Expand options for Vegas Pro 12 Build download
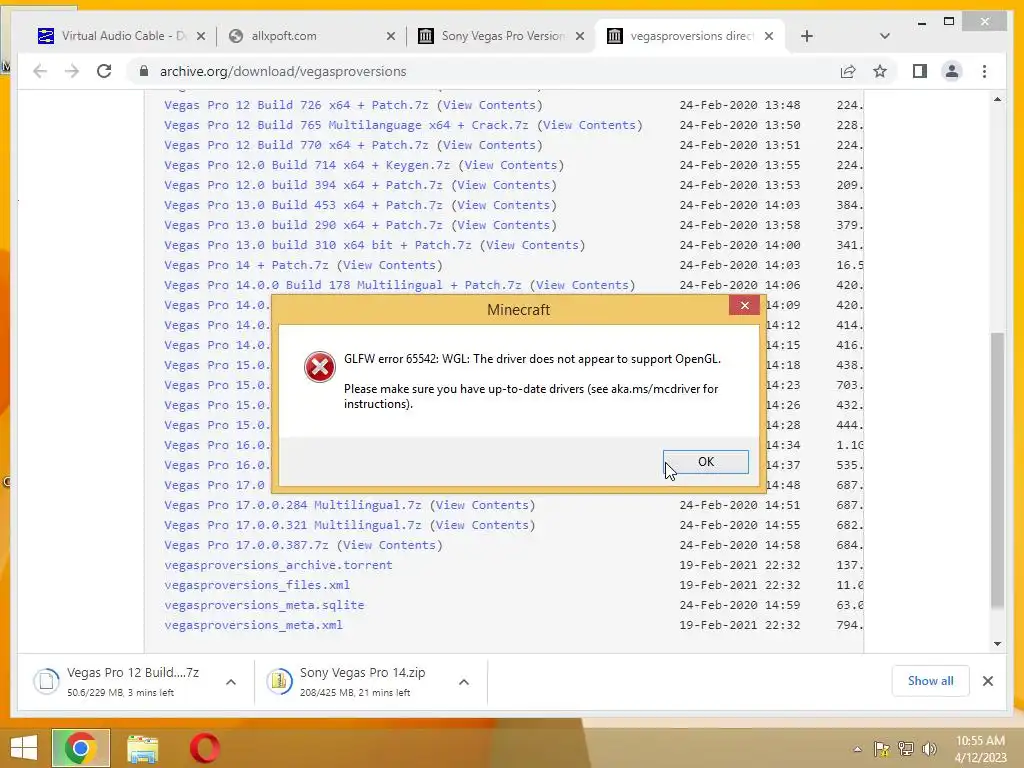Image resolution: width=1024 pixels, height=768 pixels. [231, 682]
